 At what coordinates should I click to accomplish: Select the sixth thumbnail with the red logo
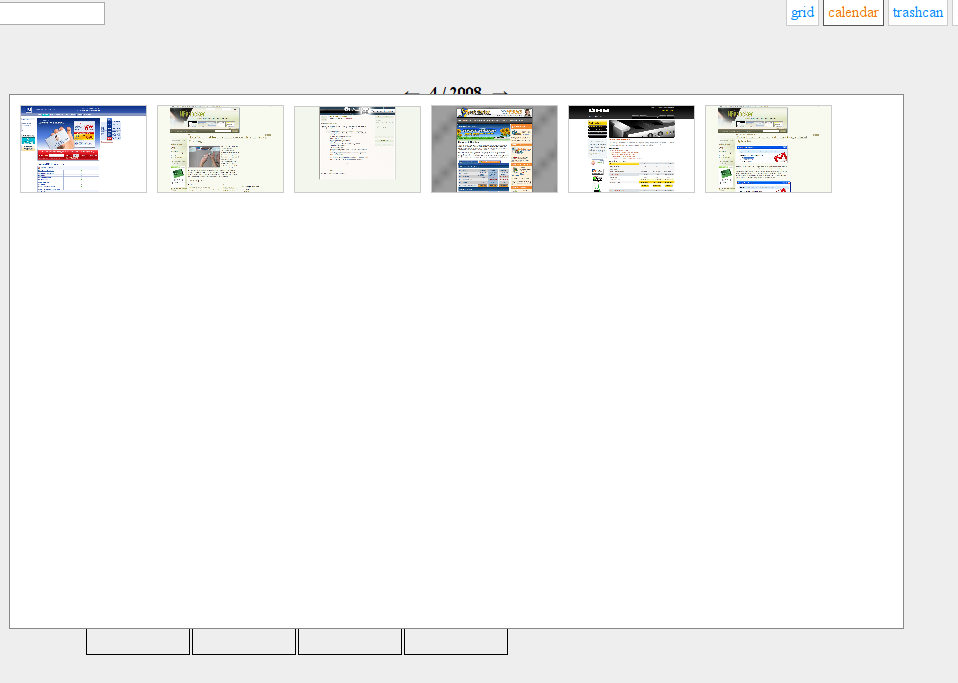click(768, 149)
